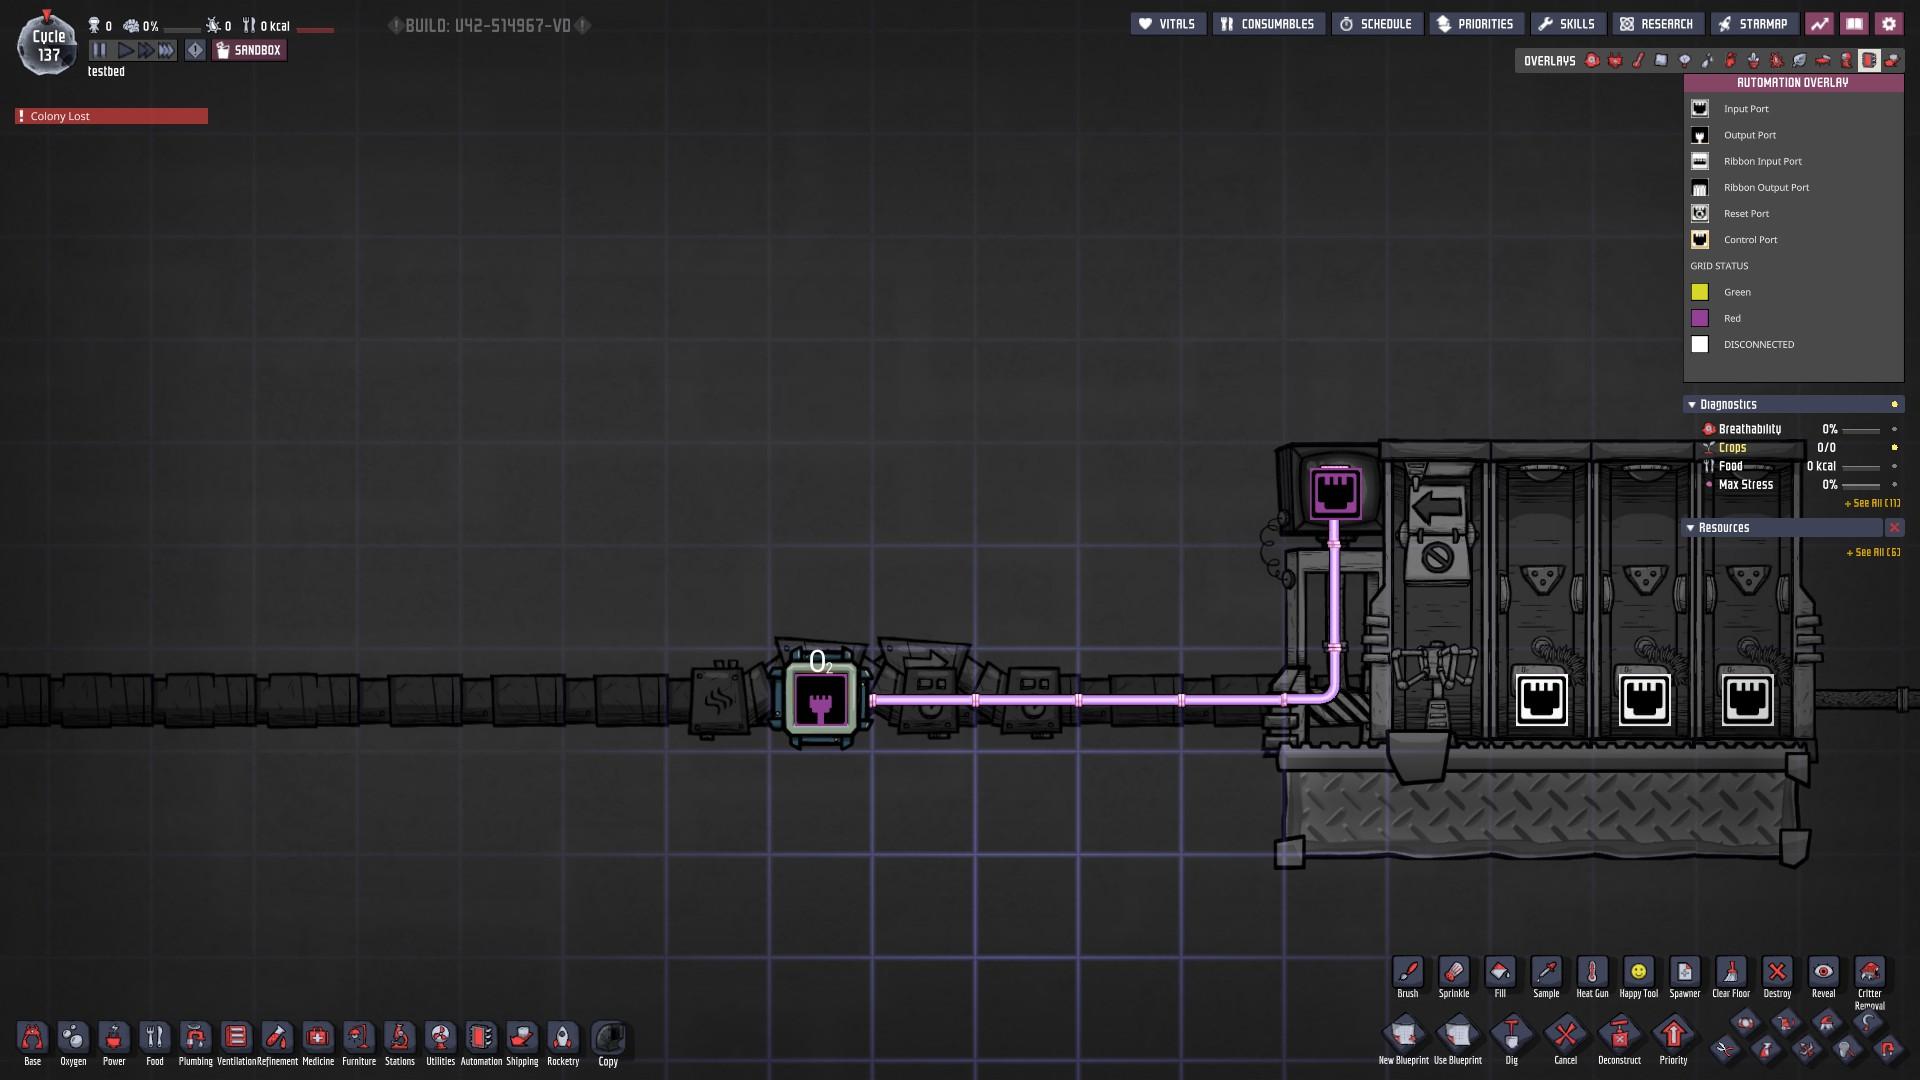1920x1080 pixels.
Task: Open the Rocketry build menu
Action: (563, 1038)
